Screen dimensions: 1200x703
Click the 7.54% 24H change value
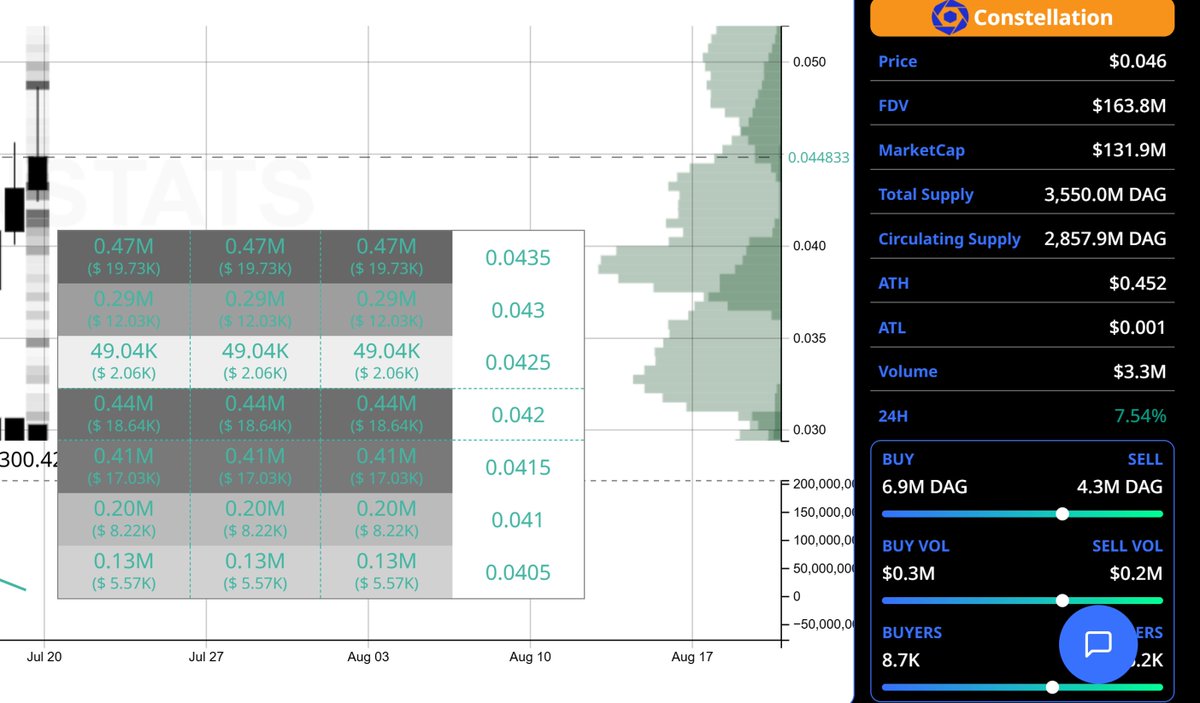point(1139,415)
